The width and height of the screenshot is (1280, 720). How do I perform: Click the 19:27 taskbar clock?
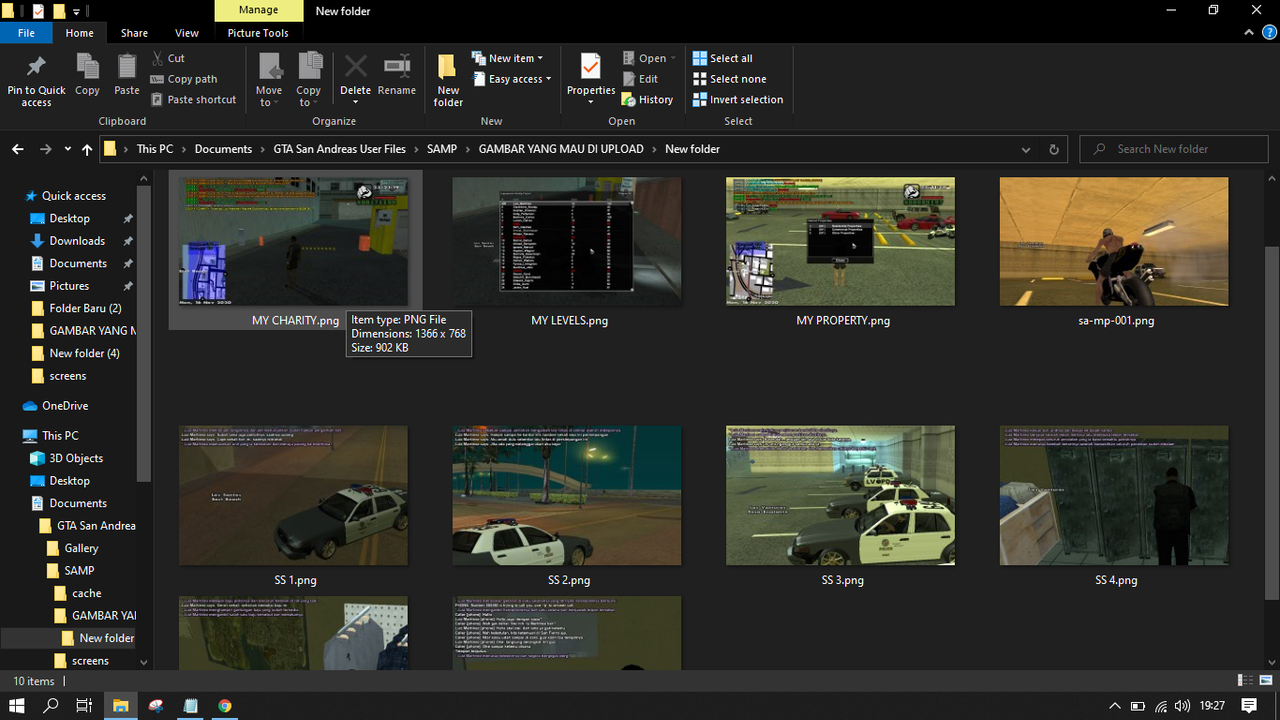[1212, 706]
